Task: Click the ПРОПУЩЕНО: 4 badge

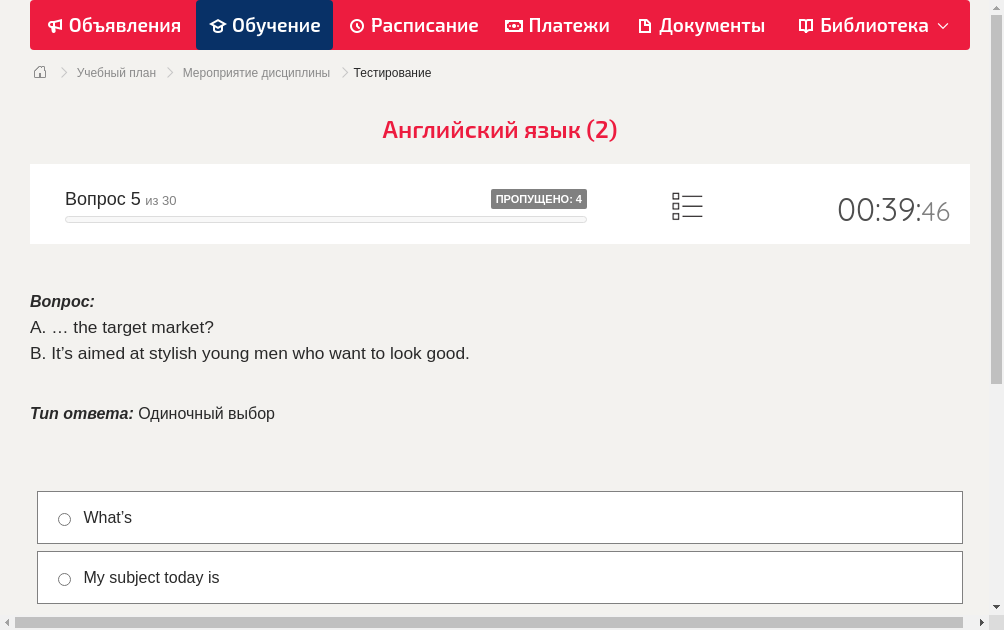Action: 538,199
